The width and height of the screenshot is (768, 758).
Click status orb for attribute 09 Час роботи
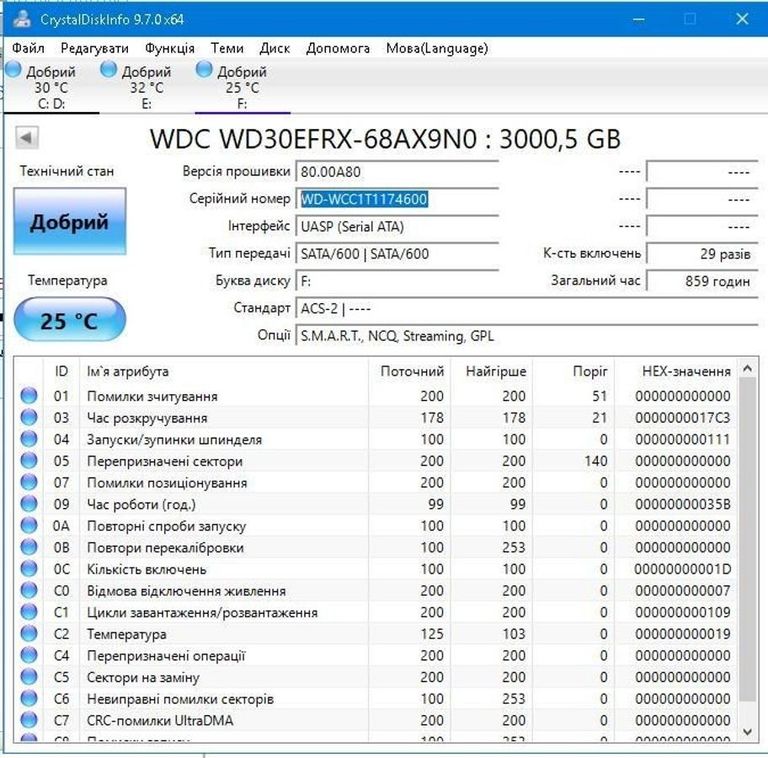pyautogui.click(x=29, y=504)
